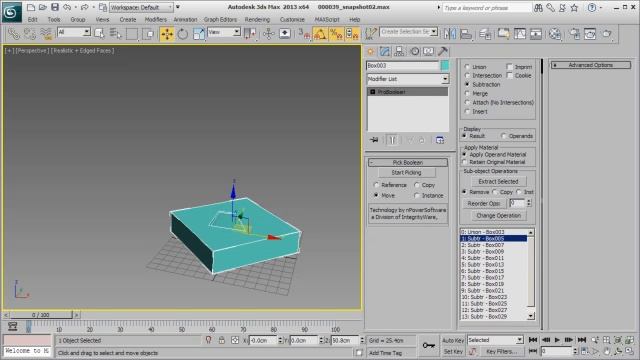Open the Rendering menu

pos(257,20)
